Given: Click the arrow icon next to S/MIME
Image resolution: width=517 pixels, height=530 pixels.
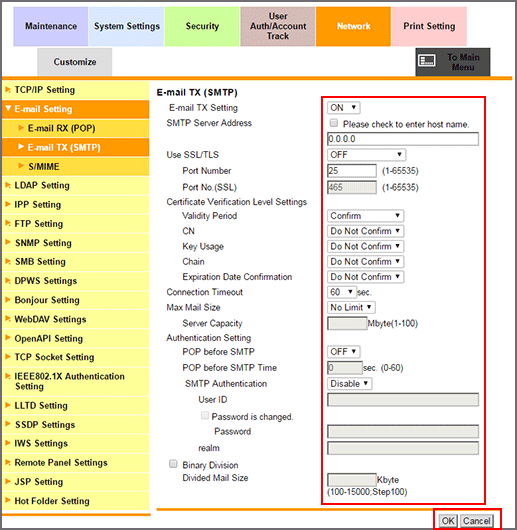Looking at the screenshot, I should (x=21, y=166).
